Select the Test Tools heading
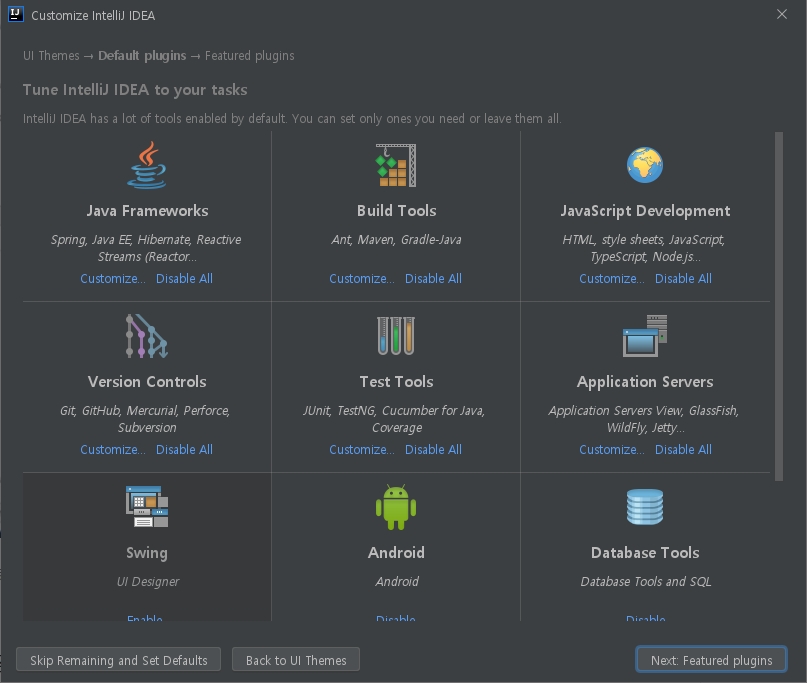The height and width of the screenshot is (683, 807). coord(396,381)
